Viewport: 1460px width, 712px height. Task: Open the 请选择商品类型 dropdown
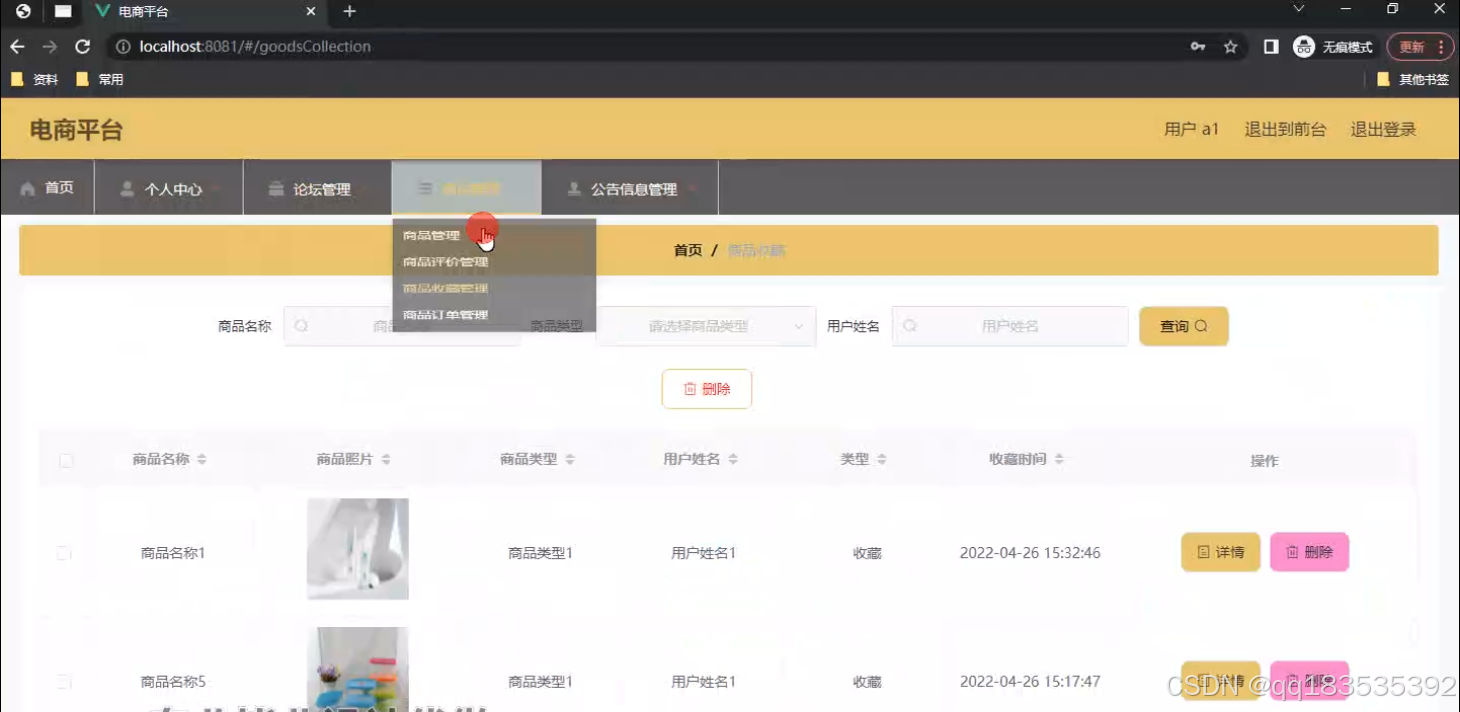(707, 326)
